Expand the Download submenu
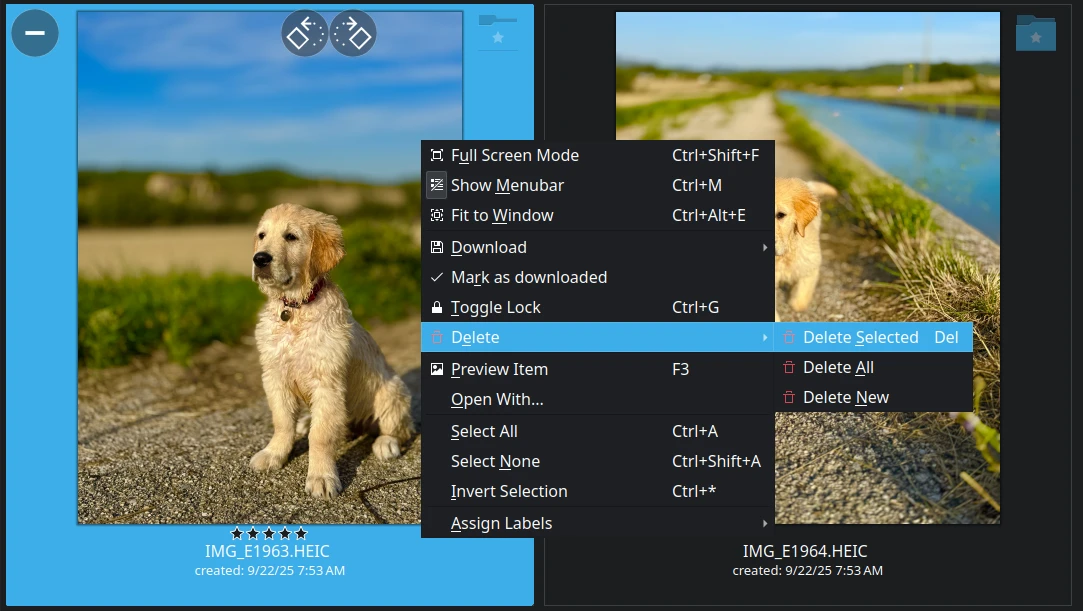 (489, 247)
